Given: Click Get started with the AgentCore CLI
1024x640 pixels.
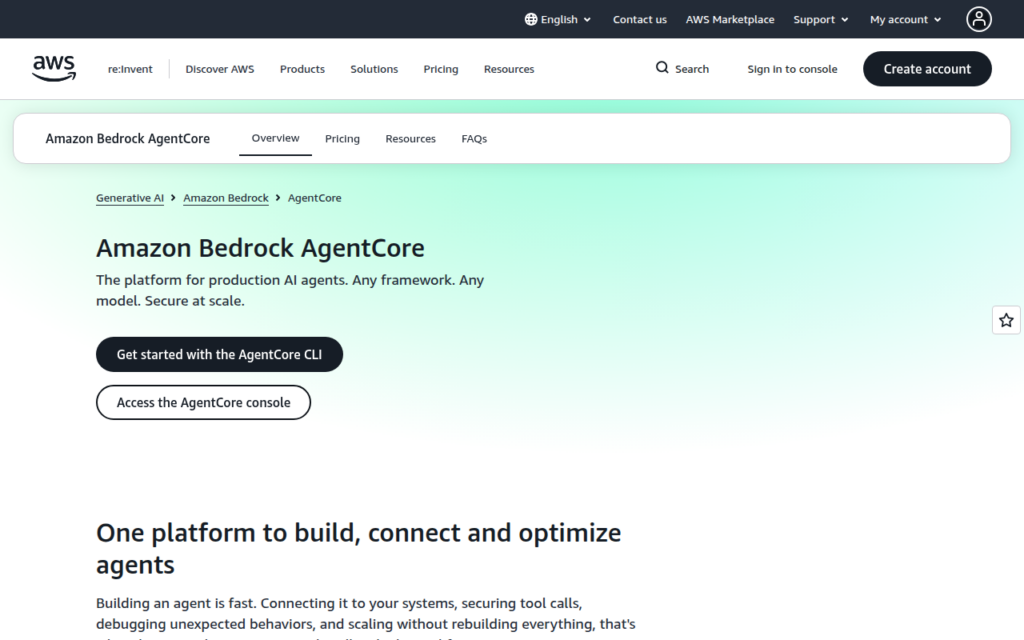Looking at the screenshot, I should click(x=219, y=355).
